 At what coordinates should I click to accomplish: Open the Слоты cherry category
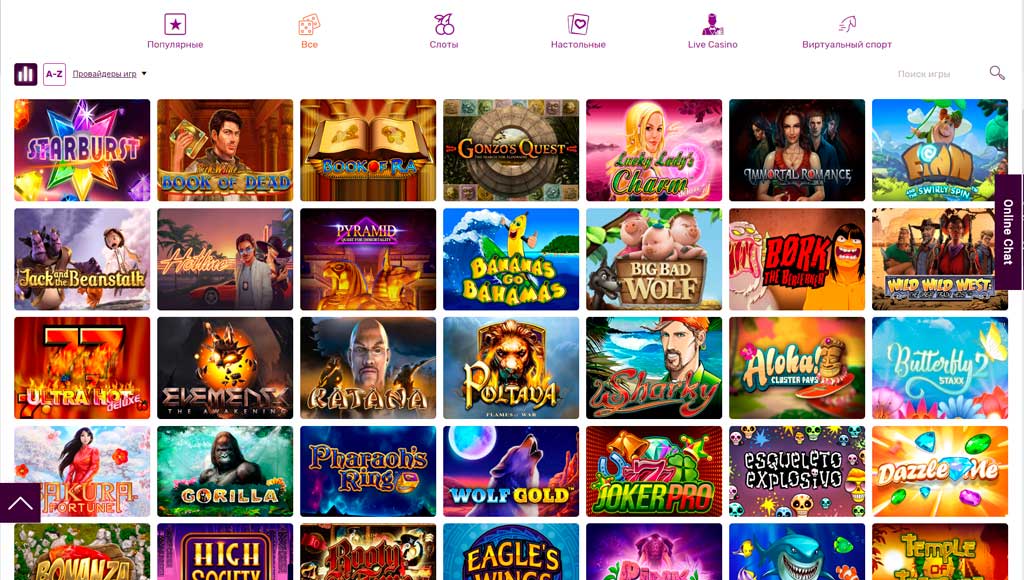click(x=444, y=31)
